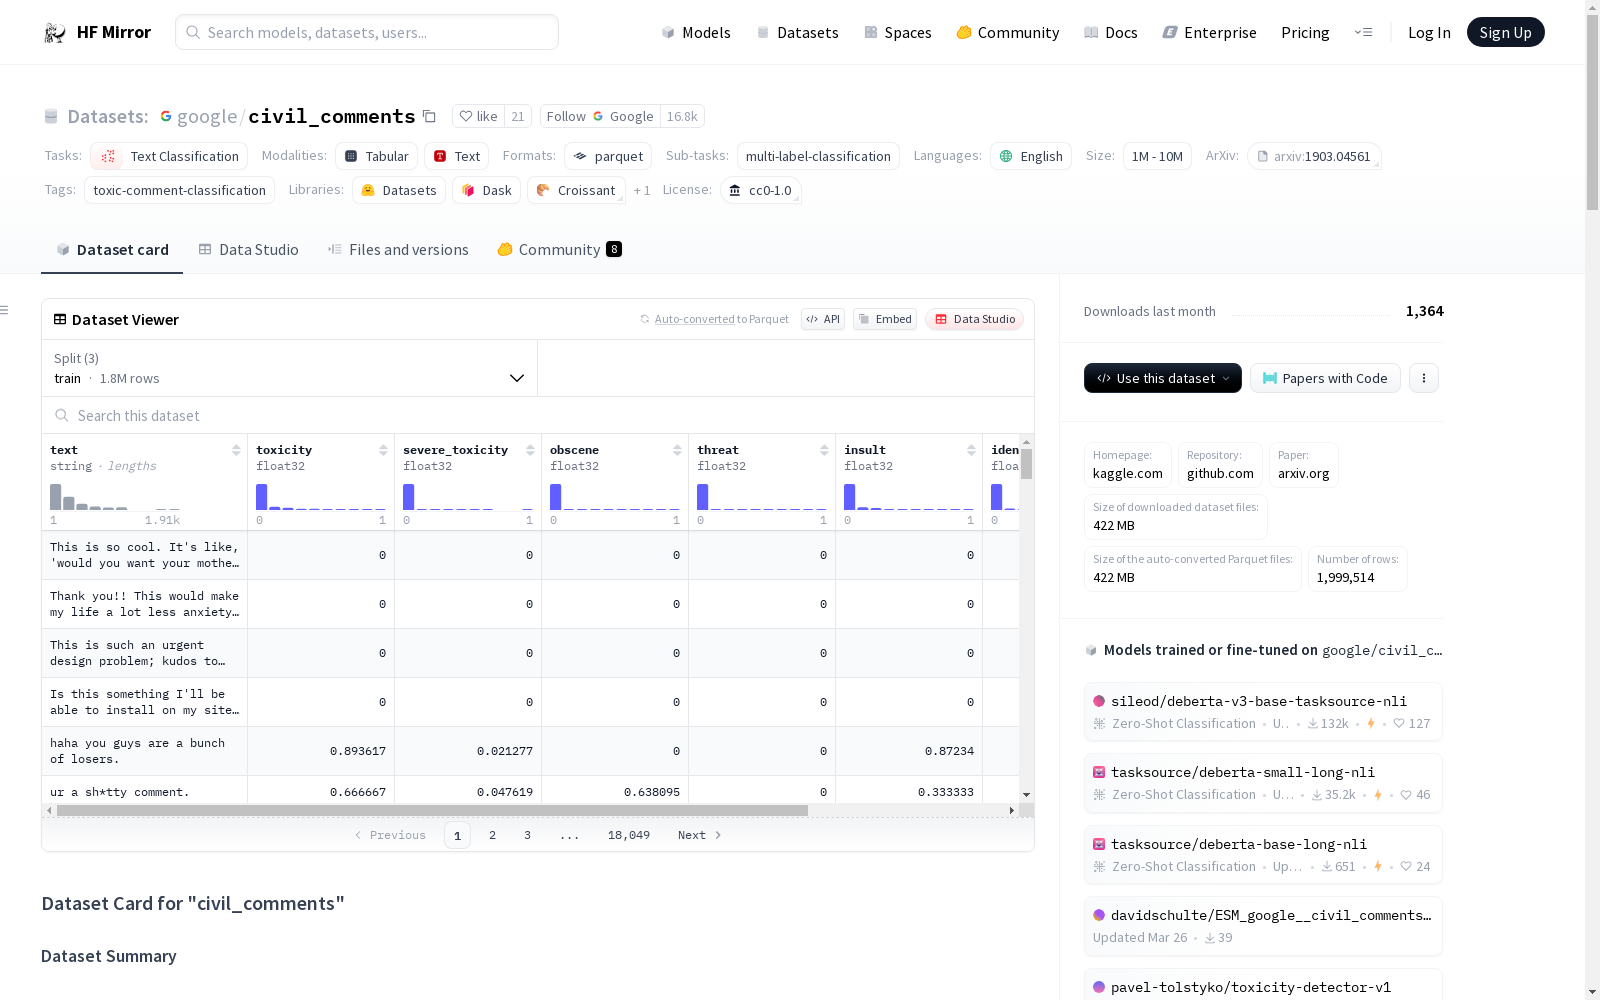Focus the Search models, datasets, users field

367,32
